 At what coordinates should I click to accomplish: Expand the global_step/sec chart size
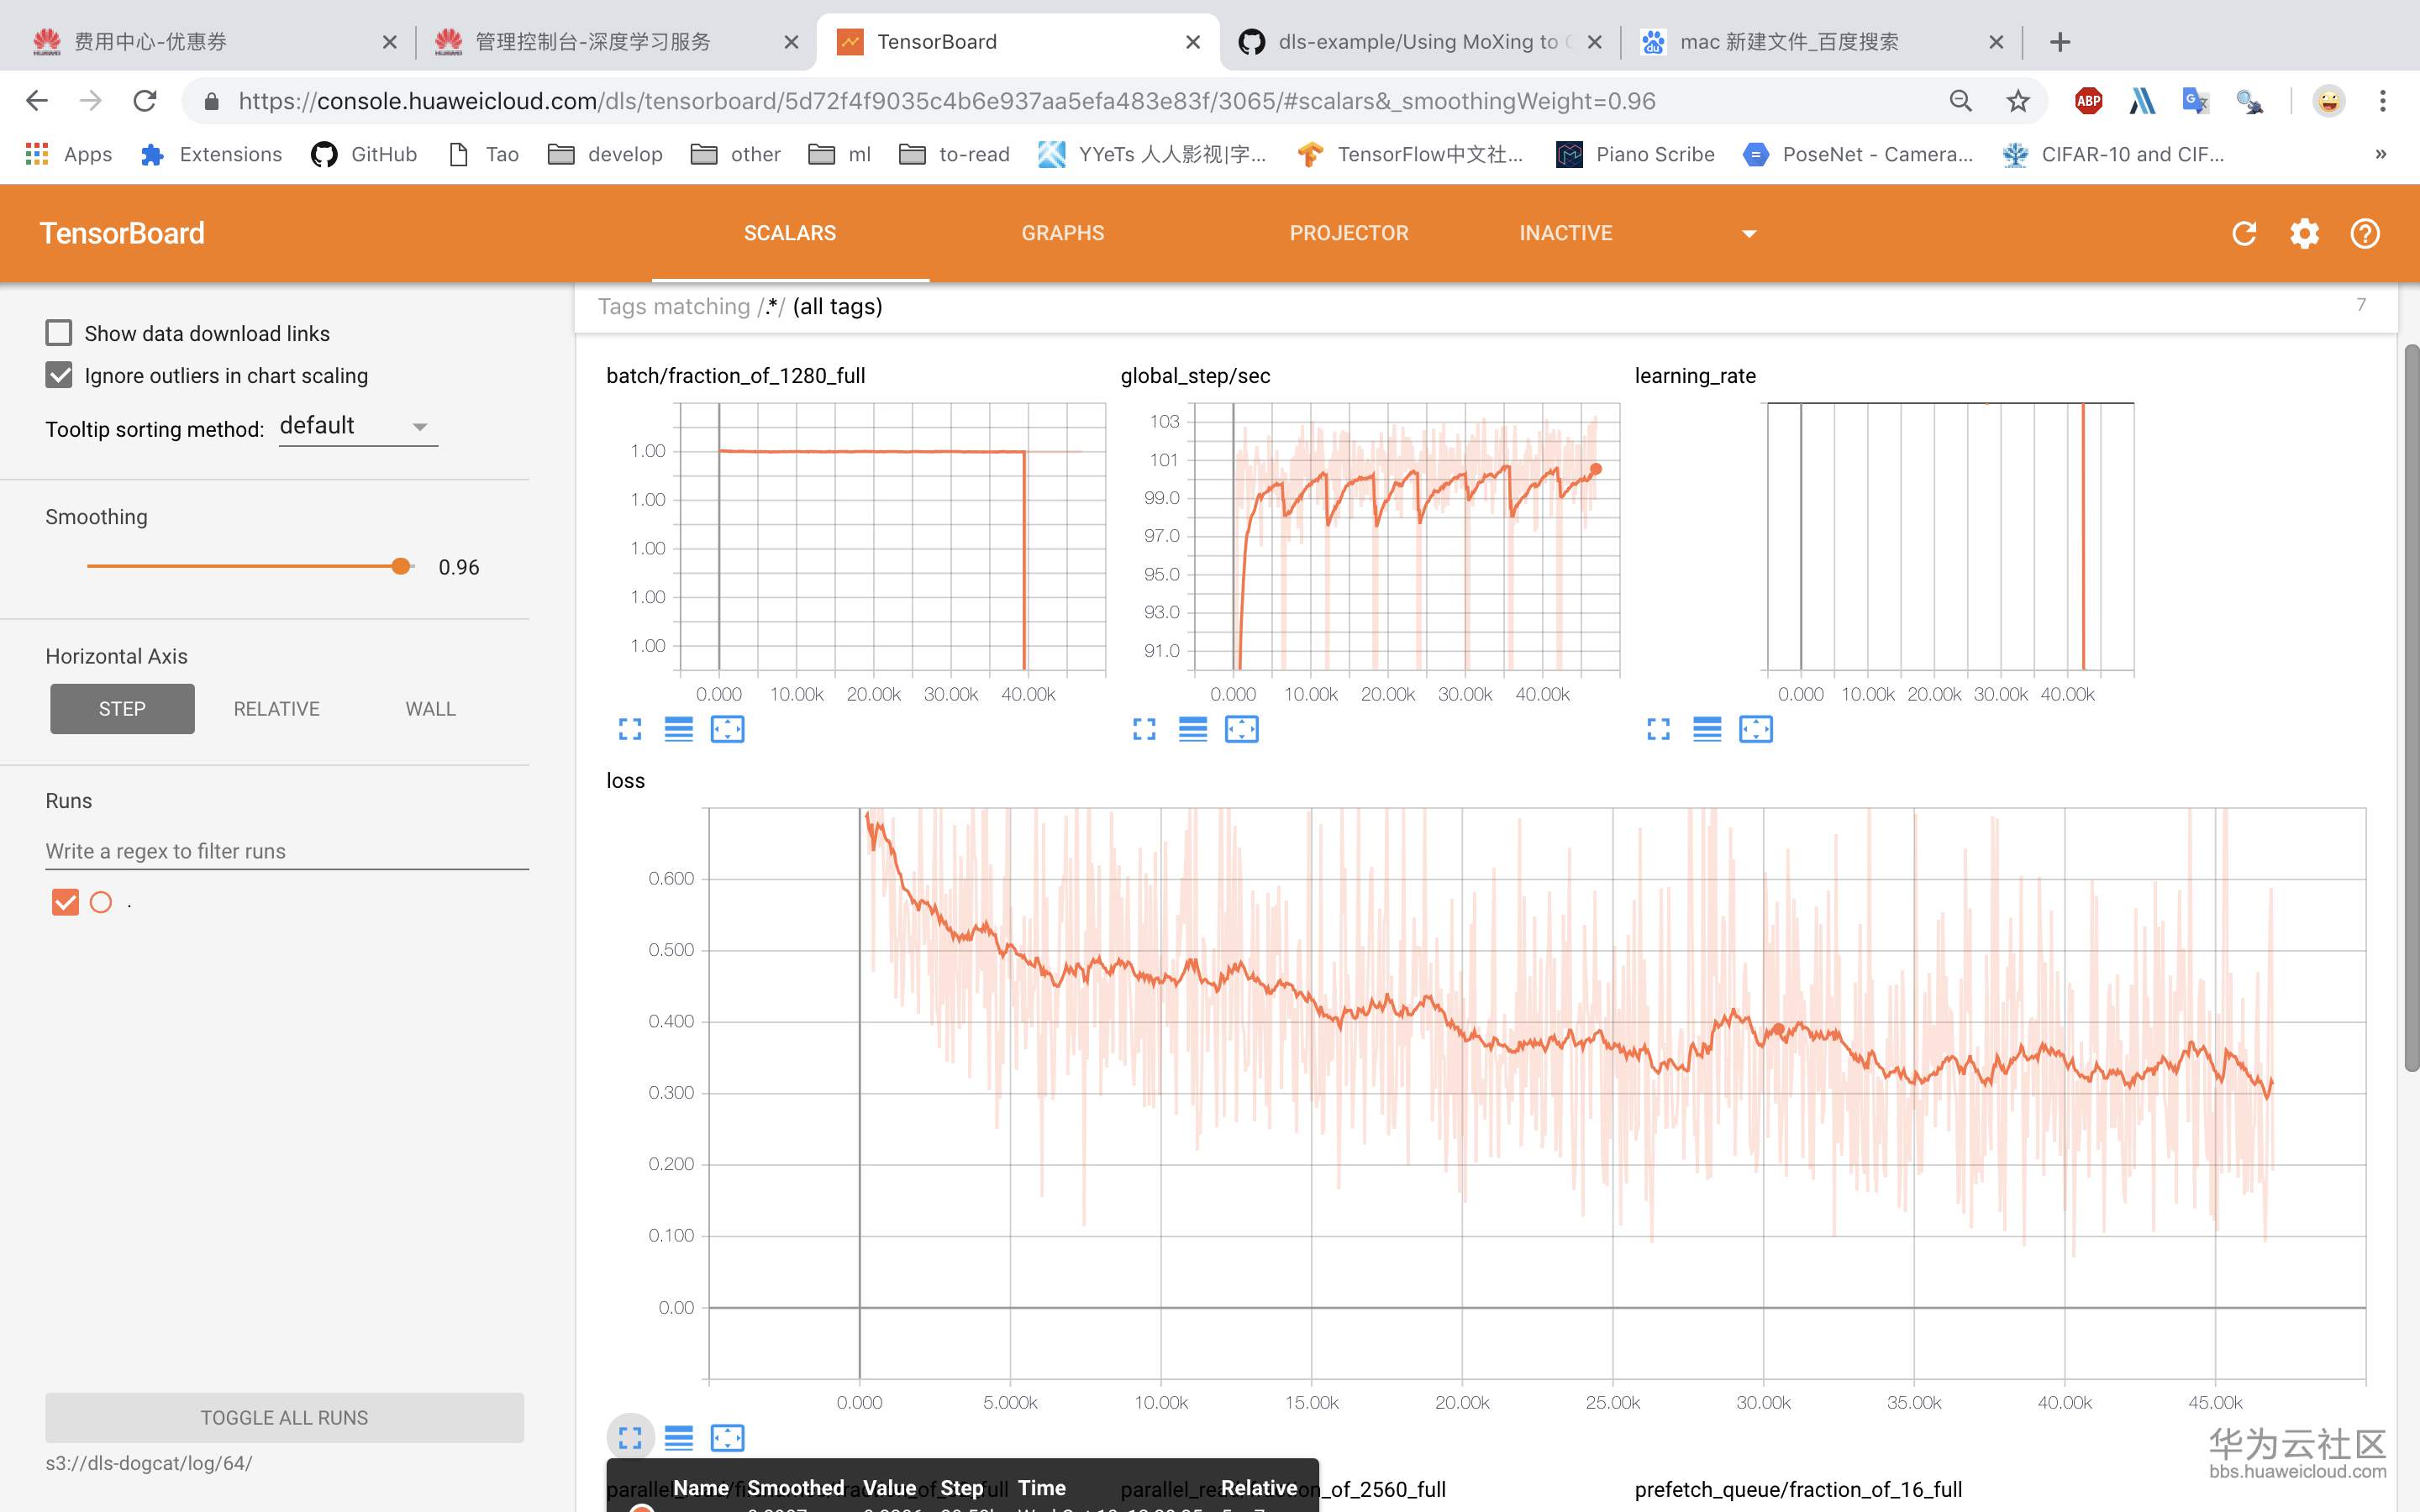pyautogui.click(x=1144, y=730)
